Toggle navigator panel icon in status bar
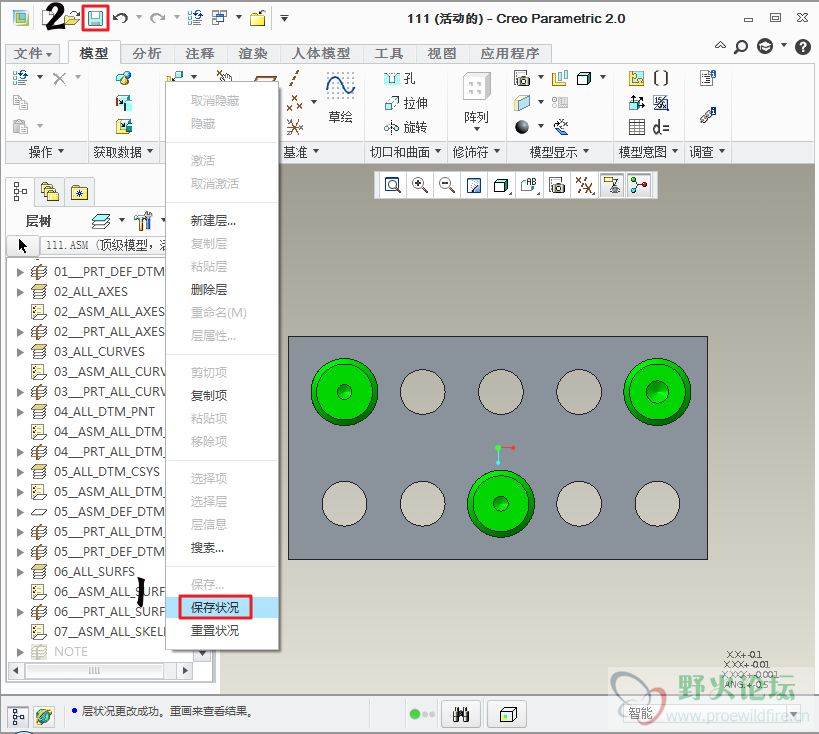The image size is (819, 734). pyautogui.click(x=18, y=716)
